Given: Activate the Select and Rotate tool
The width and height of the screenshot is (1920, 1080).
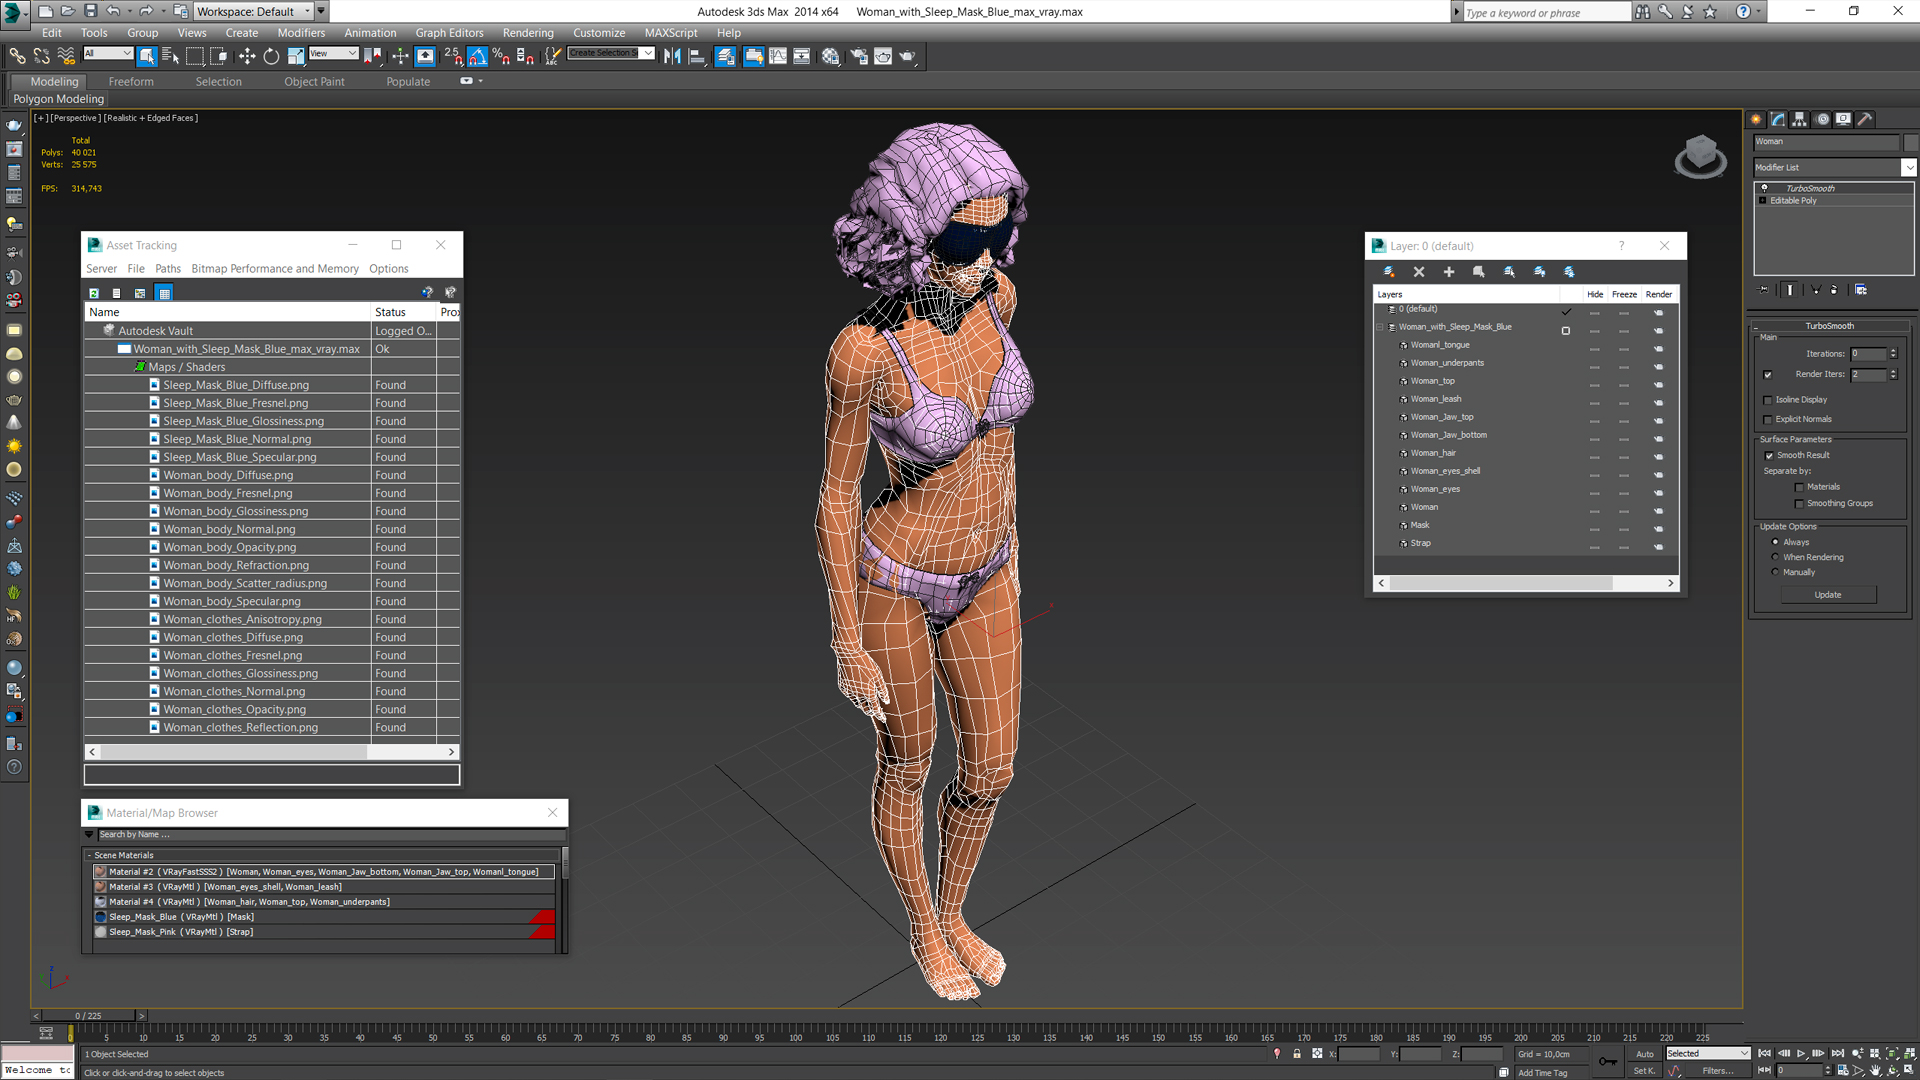Looking at the screenshot, I should pyautogui.click(x=271, y=57).
